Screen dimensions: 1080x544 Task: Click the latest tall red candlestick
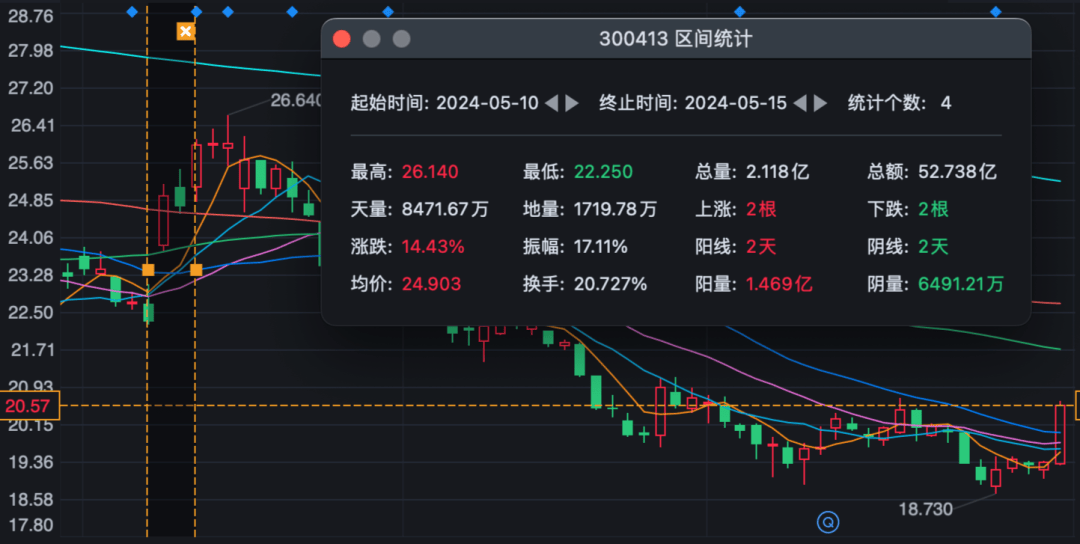[1060, 434]
